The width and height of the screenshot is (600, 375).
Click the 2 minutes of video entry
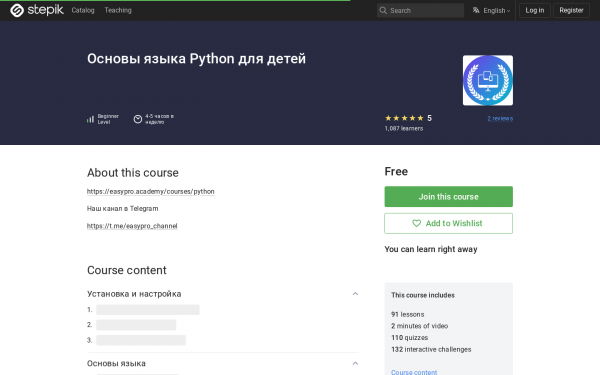tap(419, 326)
